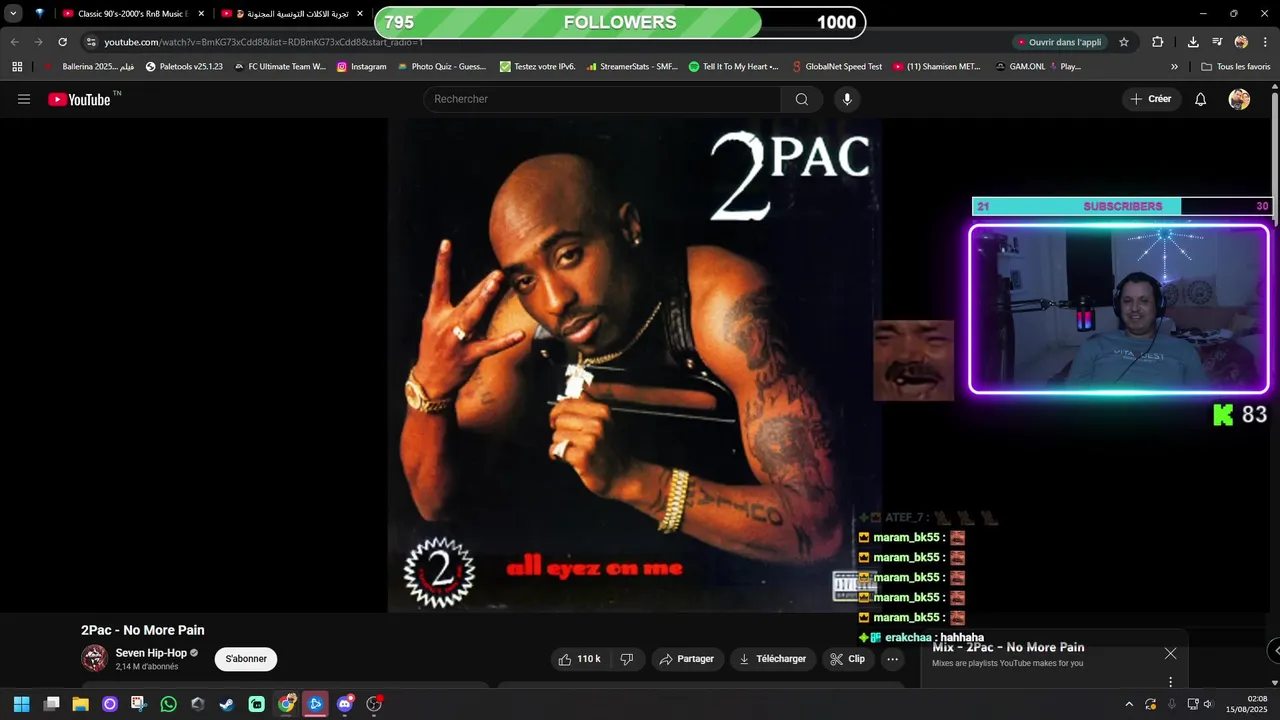This screenshot has height=720, width=1280.
Task: Open Chrome profile avatar
Action: [1241, 42]
